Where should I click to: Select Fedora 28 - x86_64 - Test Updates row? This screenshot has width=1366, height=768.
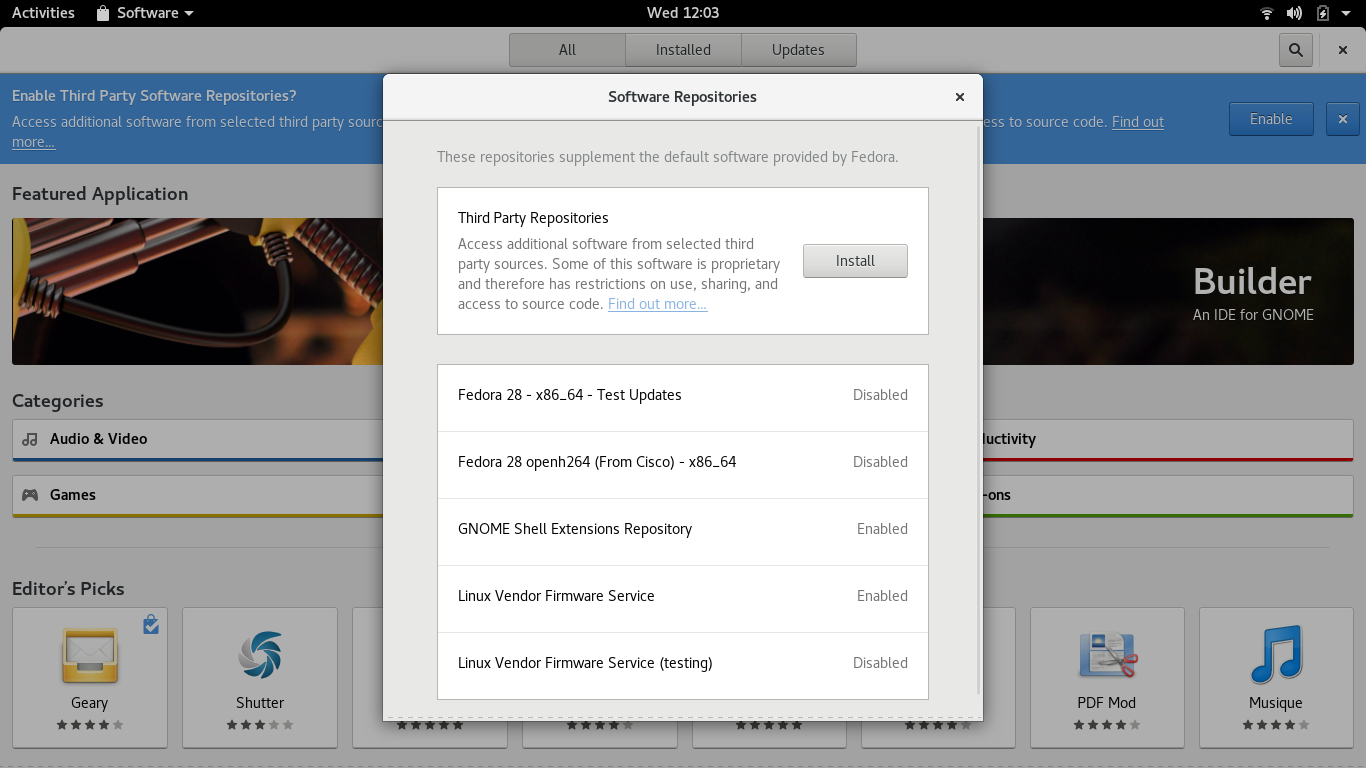[683, 398]
